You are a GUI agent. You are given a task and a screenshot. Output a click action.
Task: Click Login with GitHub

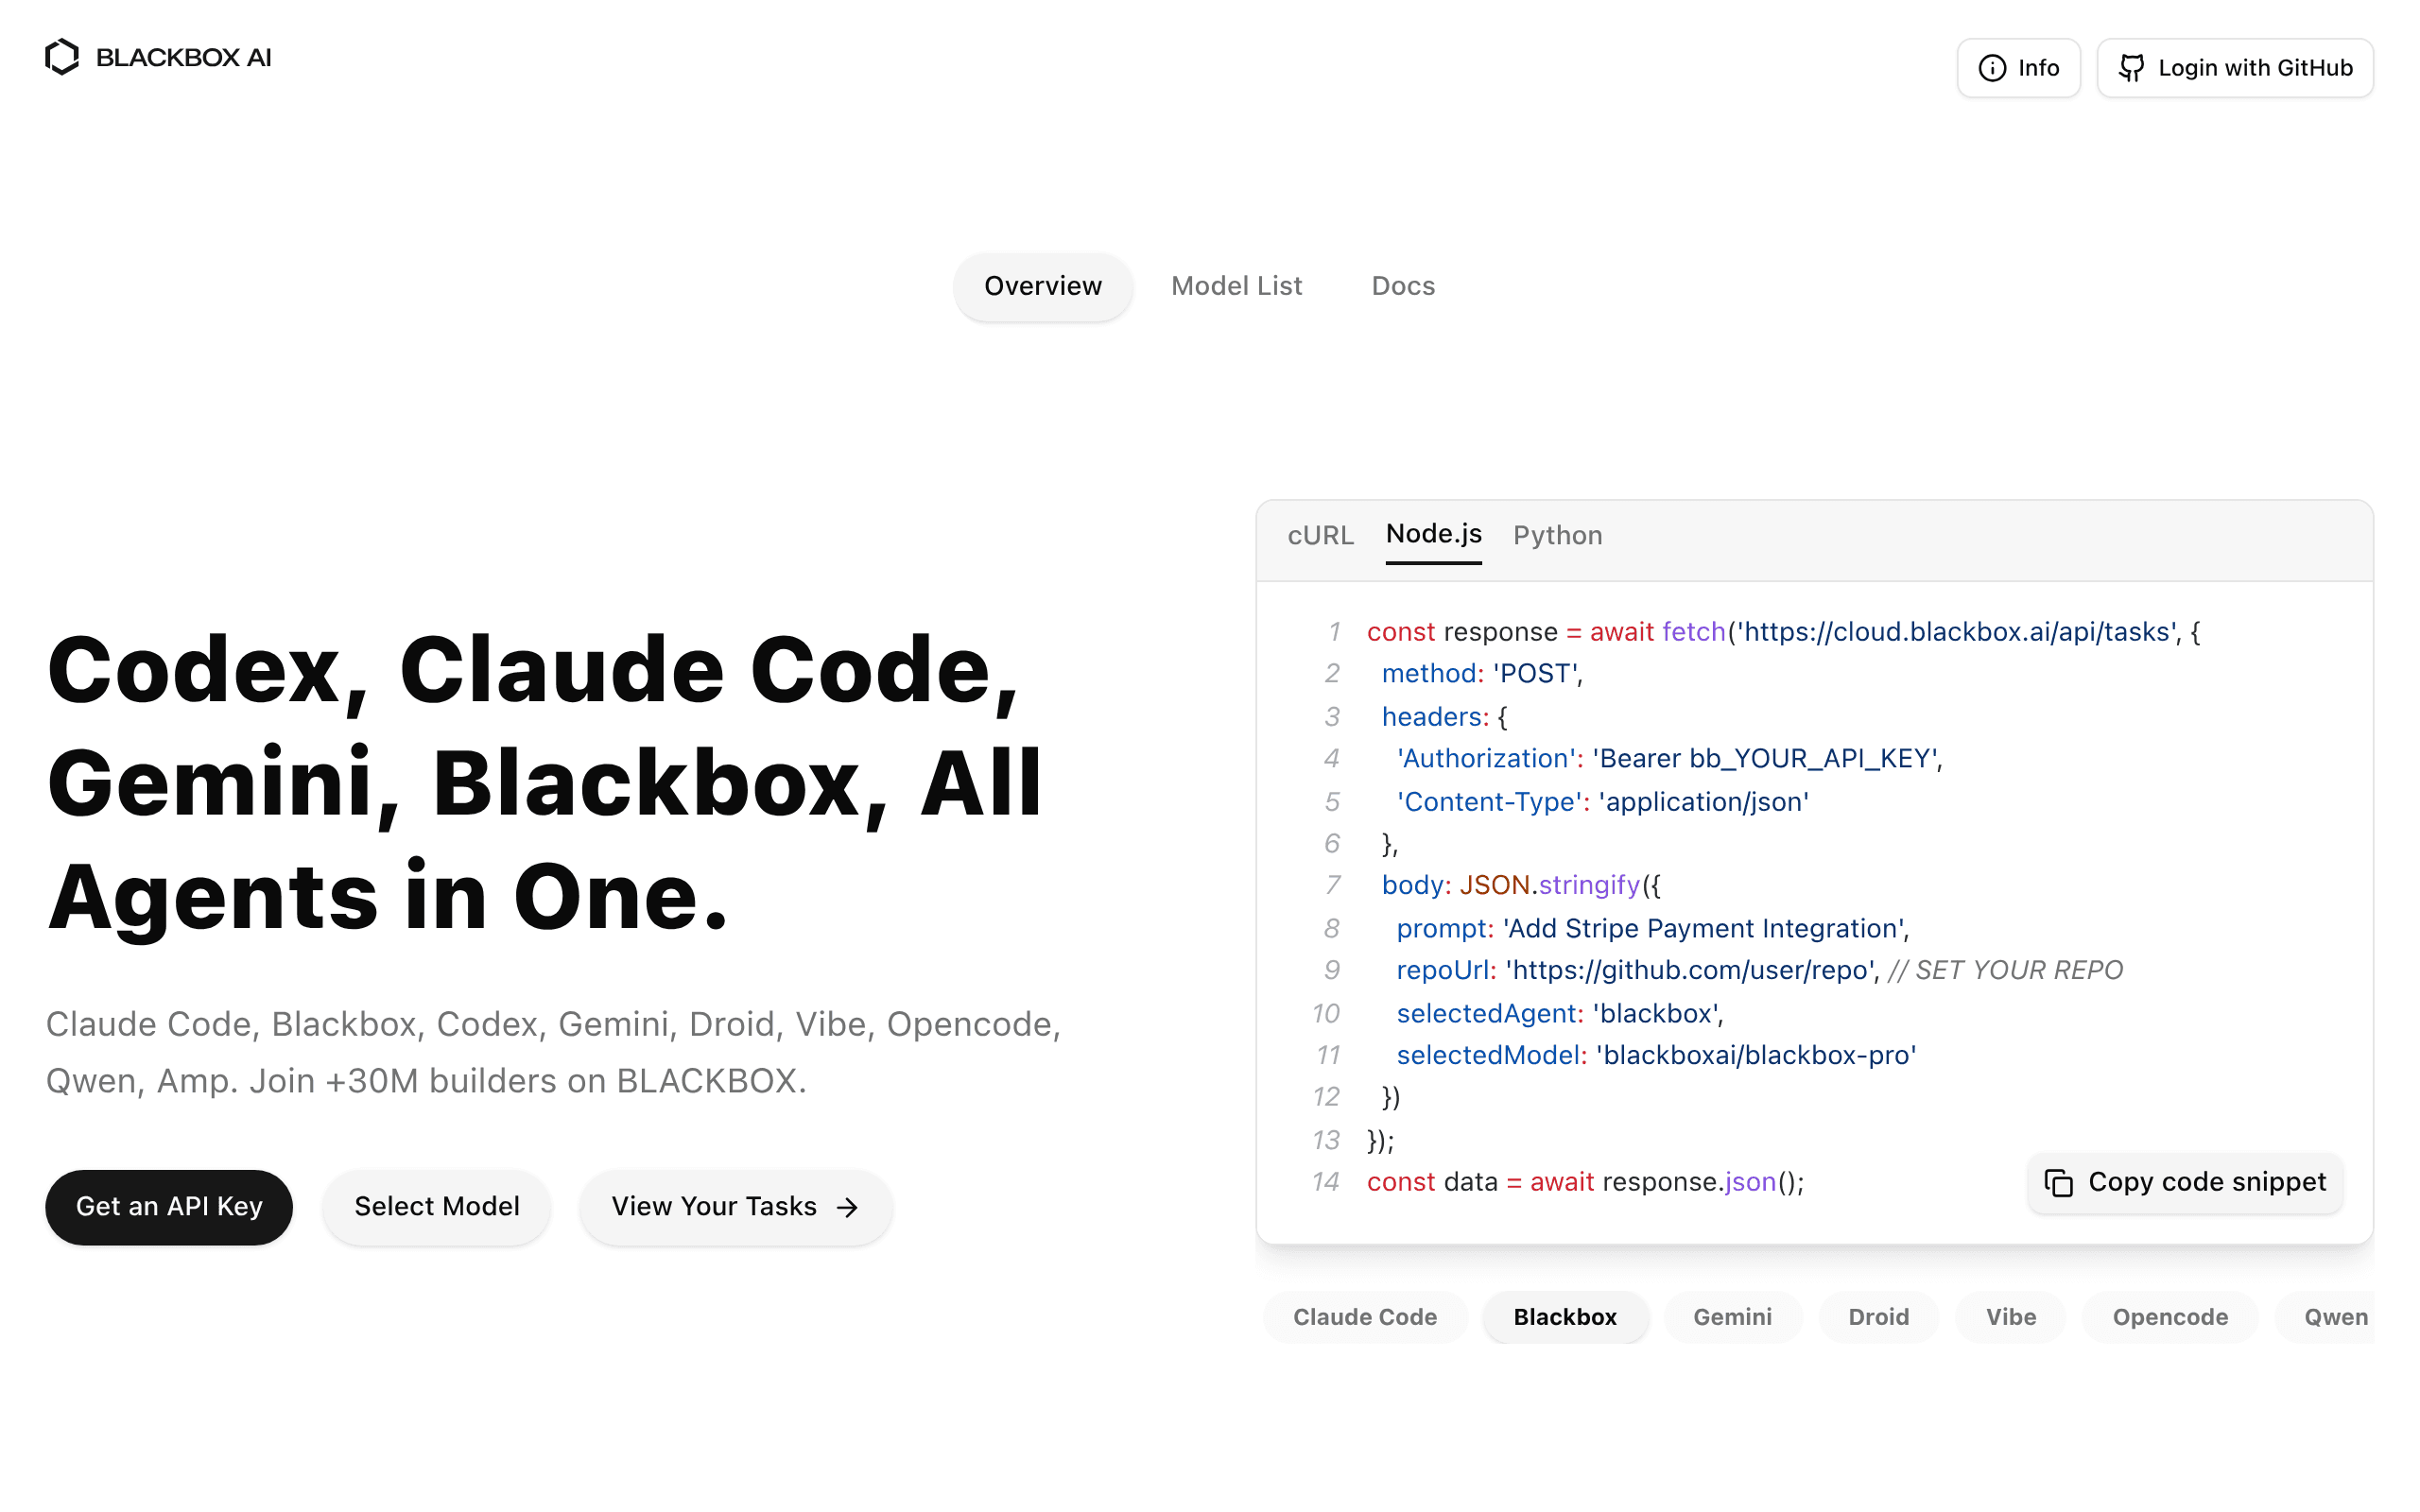point(2234,68)
